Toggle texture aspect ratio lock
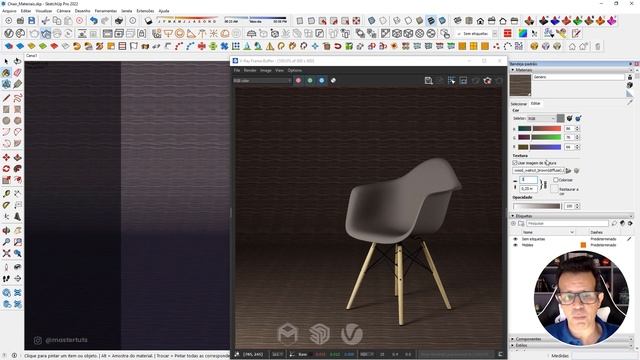This screenshot has height=360, width=640. pos(544,184)
